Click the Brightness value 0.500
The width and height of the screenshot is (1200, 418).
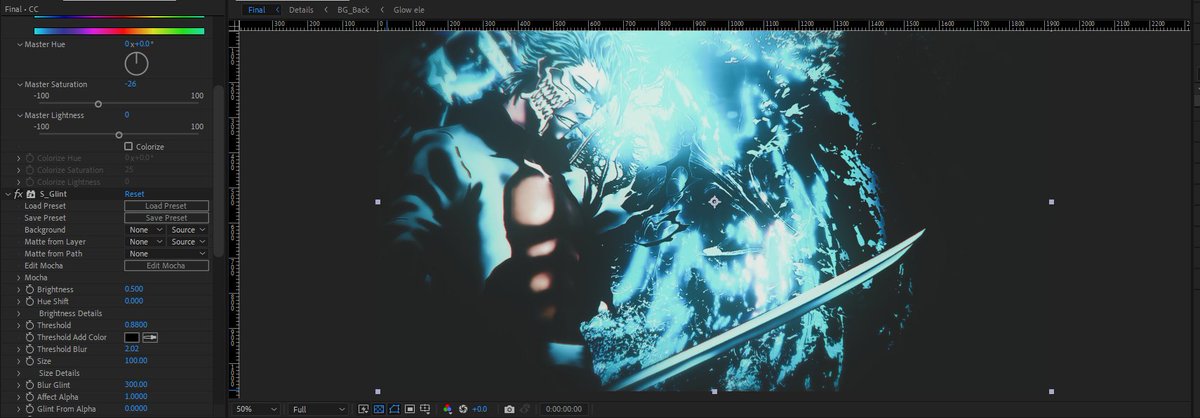(134, 289)
